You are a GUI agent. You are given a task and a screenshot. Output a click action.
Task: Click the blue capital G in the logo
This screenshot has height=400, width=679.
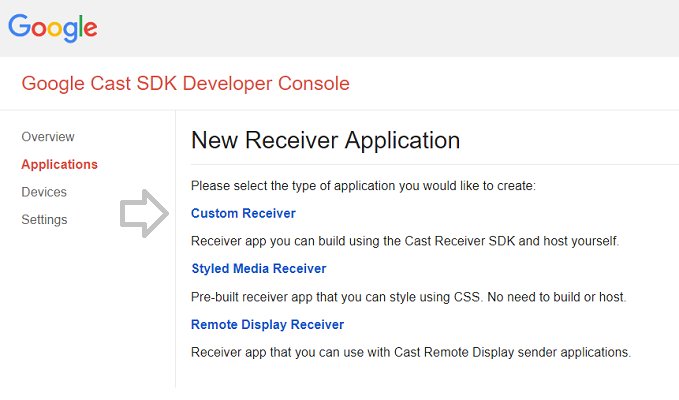coord(20,26)
